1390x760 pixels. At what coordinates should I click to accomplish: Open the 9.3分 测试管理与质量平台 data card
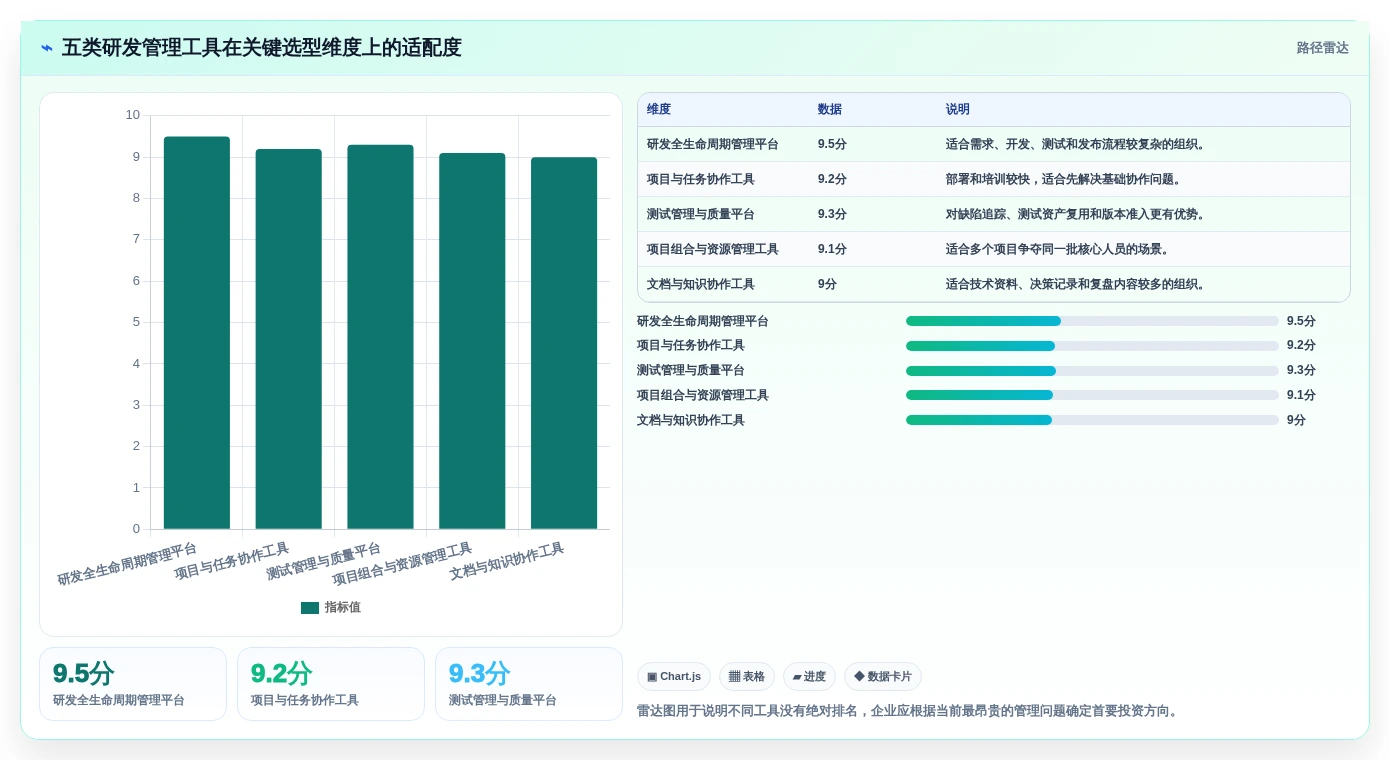point(529,684)
